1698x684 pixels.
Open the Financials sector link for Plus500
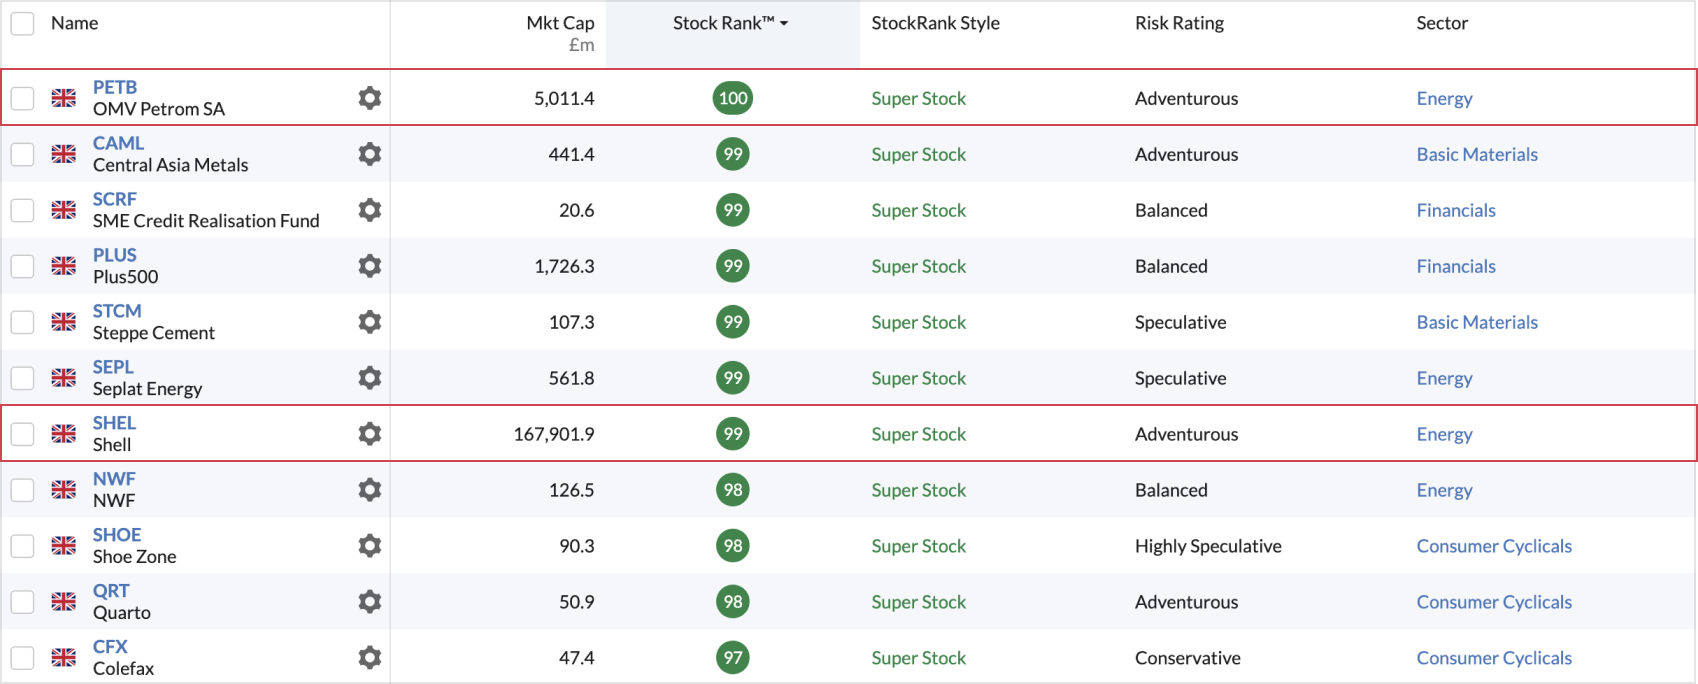(1456, 266)
